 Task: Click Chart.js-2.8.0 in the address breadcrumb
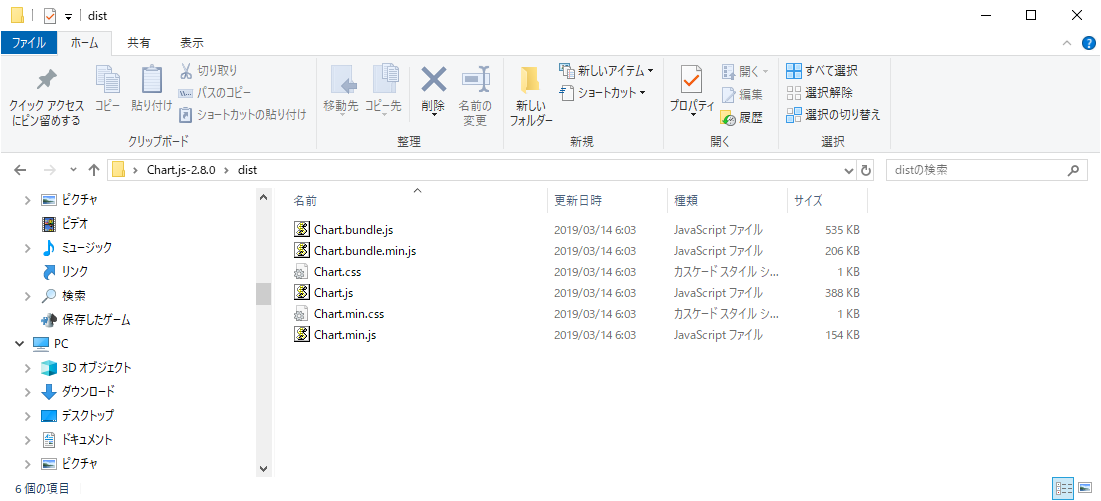[181, 170]
